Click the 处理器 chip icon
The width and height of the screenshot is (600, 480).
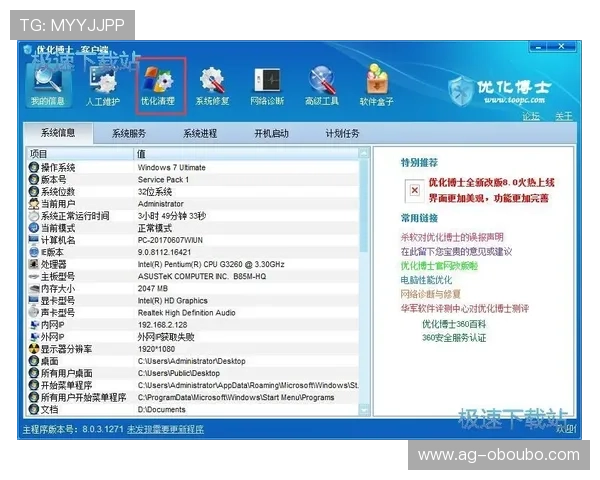(34, 264)
